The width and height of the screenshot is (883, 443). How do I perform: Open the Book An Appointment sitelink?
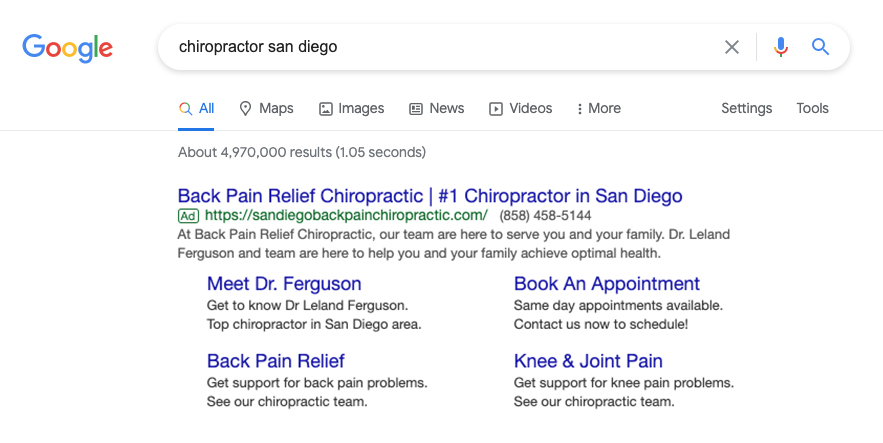(606, 283)
